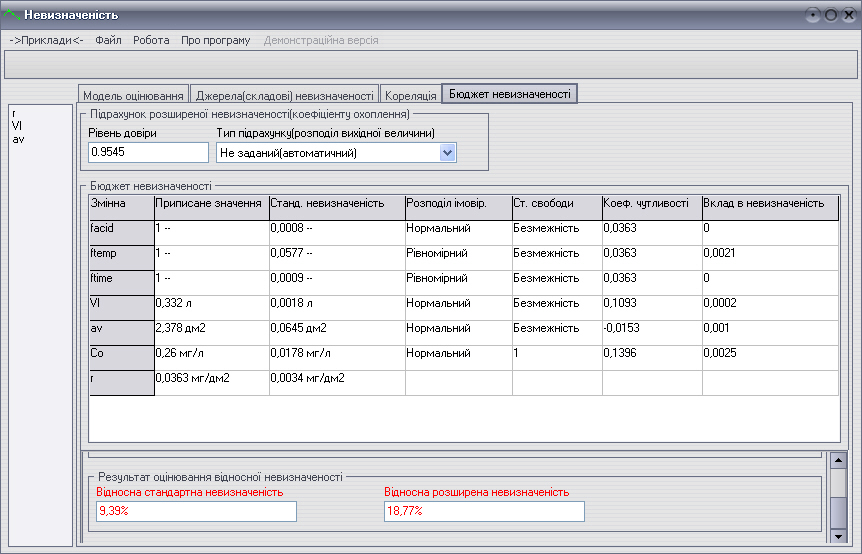Select the av row header in table
862x554 pixels.
[121, 333]
